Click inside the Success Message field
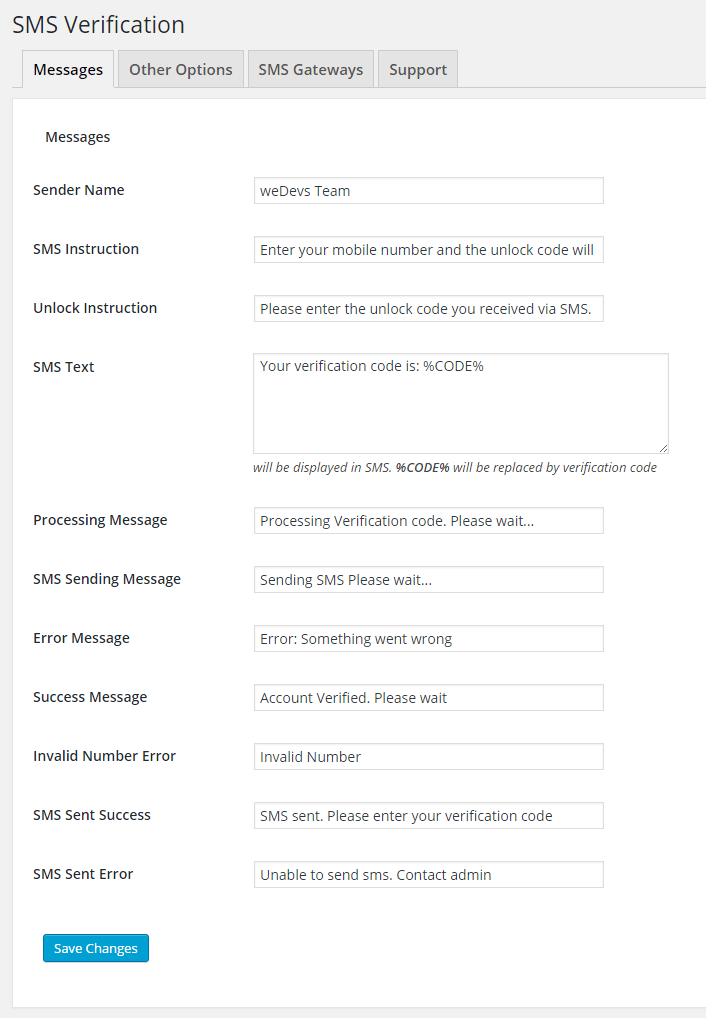This screenshot has height=1018, width=706. [x=428, y=697]
